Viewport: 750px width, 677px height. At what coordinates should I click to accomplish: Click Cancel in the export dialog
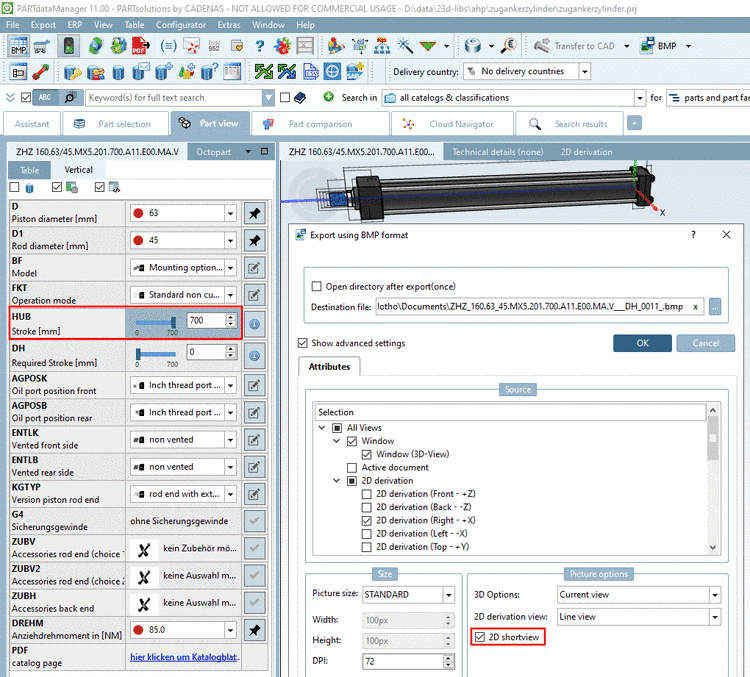click(x=706, y=343)
